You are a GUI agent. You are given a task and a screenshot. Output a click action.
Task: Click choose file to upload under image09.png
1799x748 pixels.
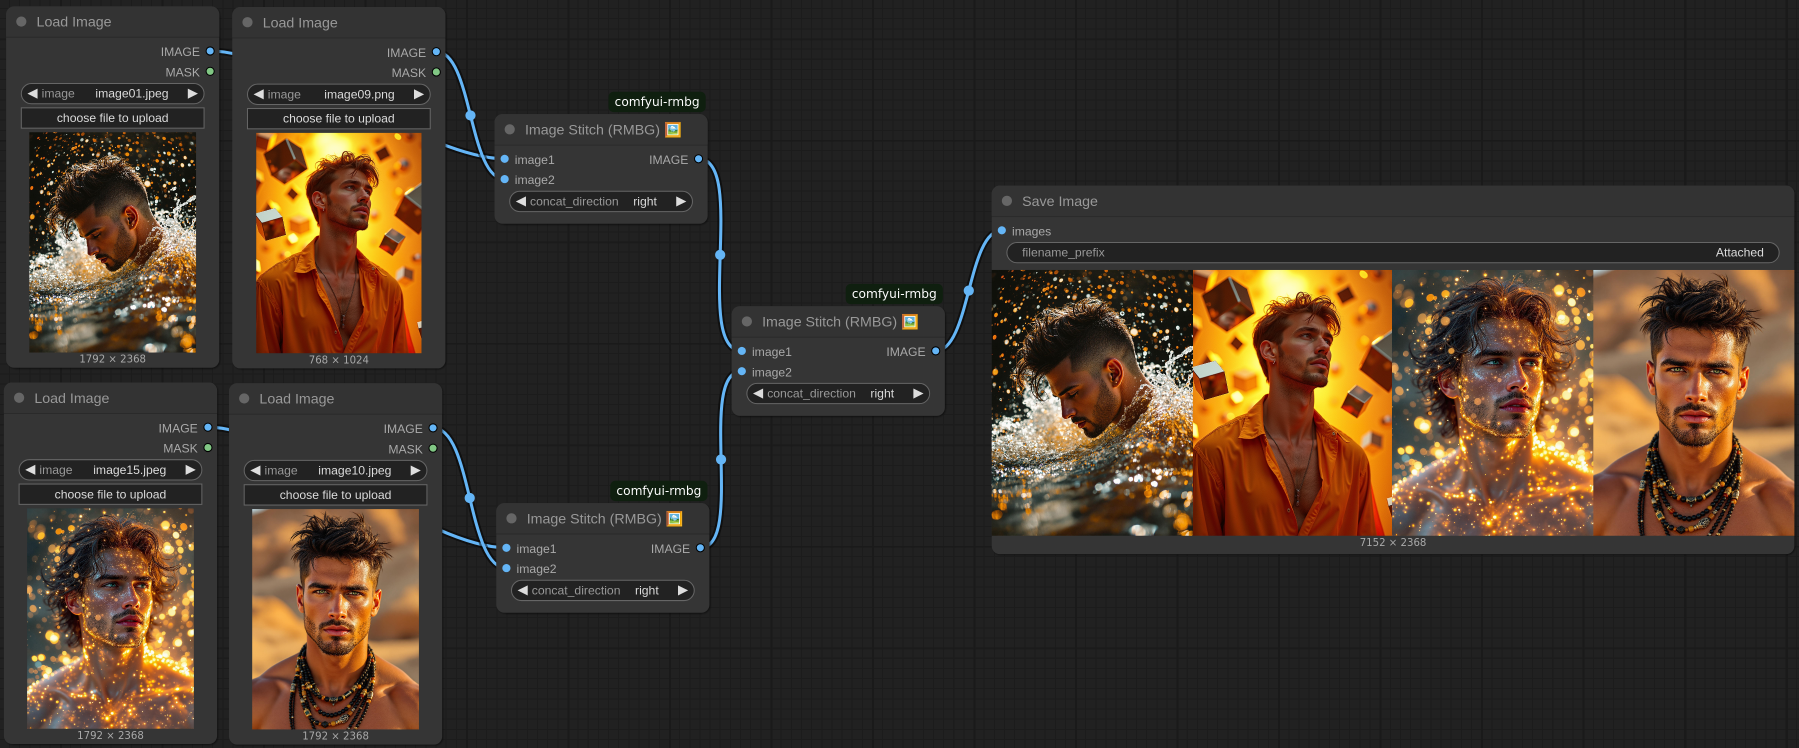click(x=338, y=118)
